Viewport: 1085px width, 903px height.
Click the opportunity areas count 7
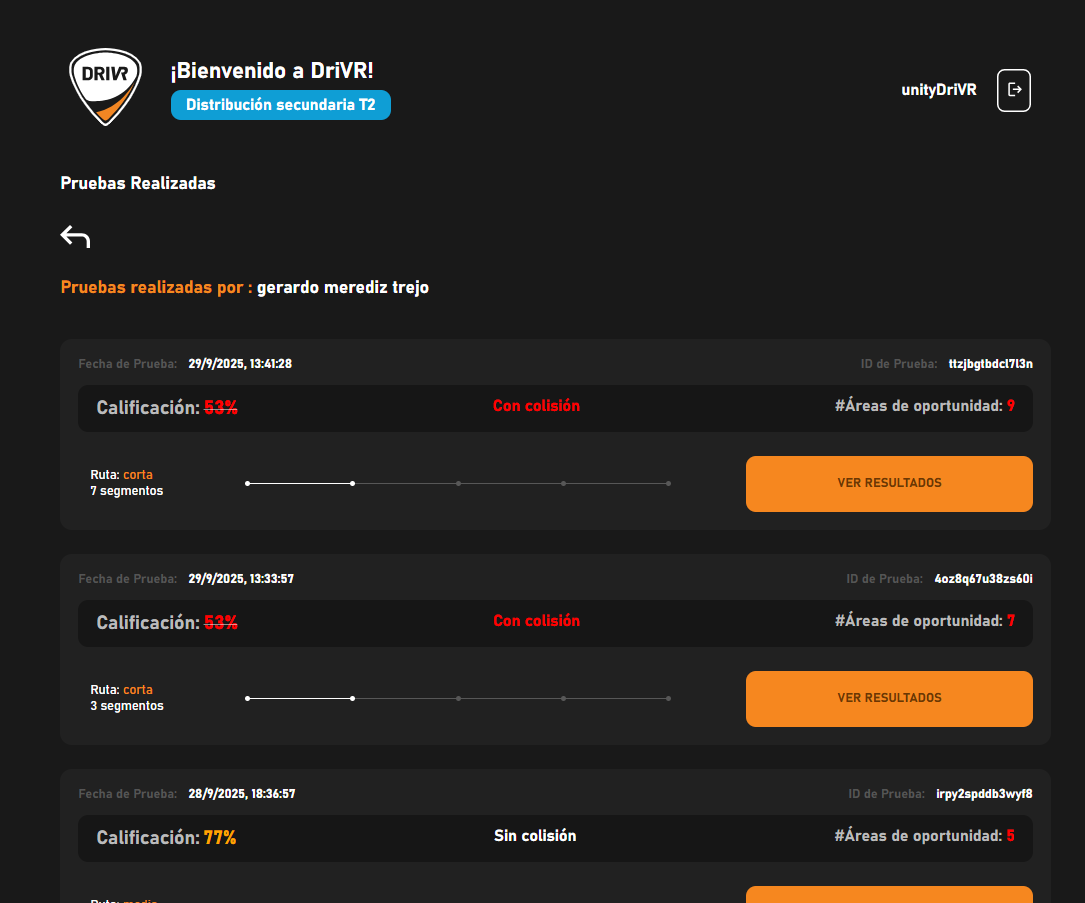(1011, 621)
